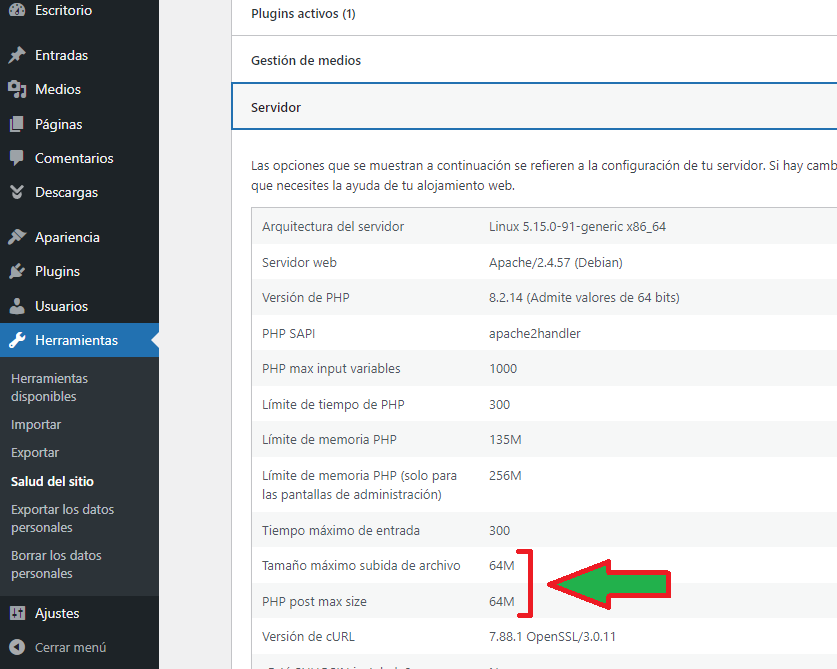Open the Importar submenu link
The height and width of the screenshot is (669, 837).
coord(36,424)
